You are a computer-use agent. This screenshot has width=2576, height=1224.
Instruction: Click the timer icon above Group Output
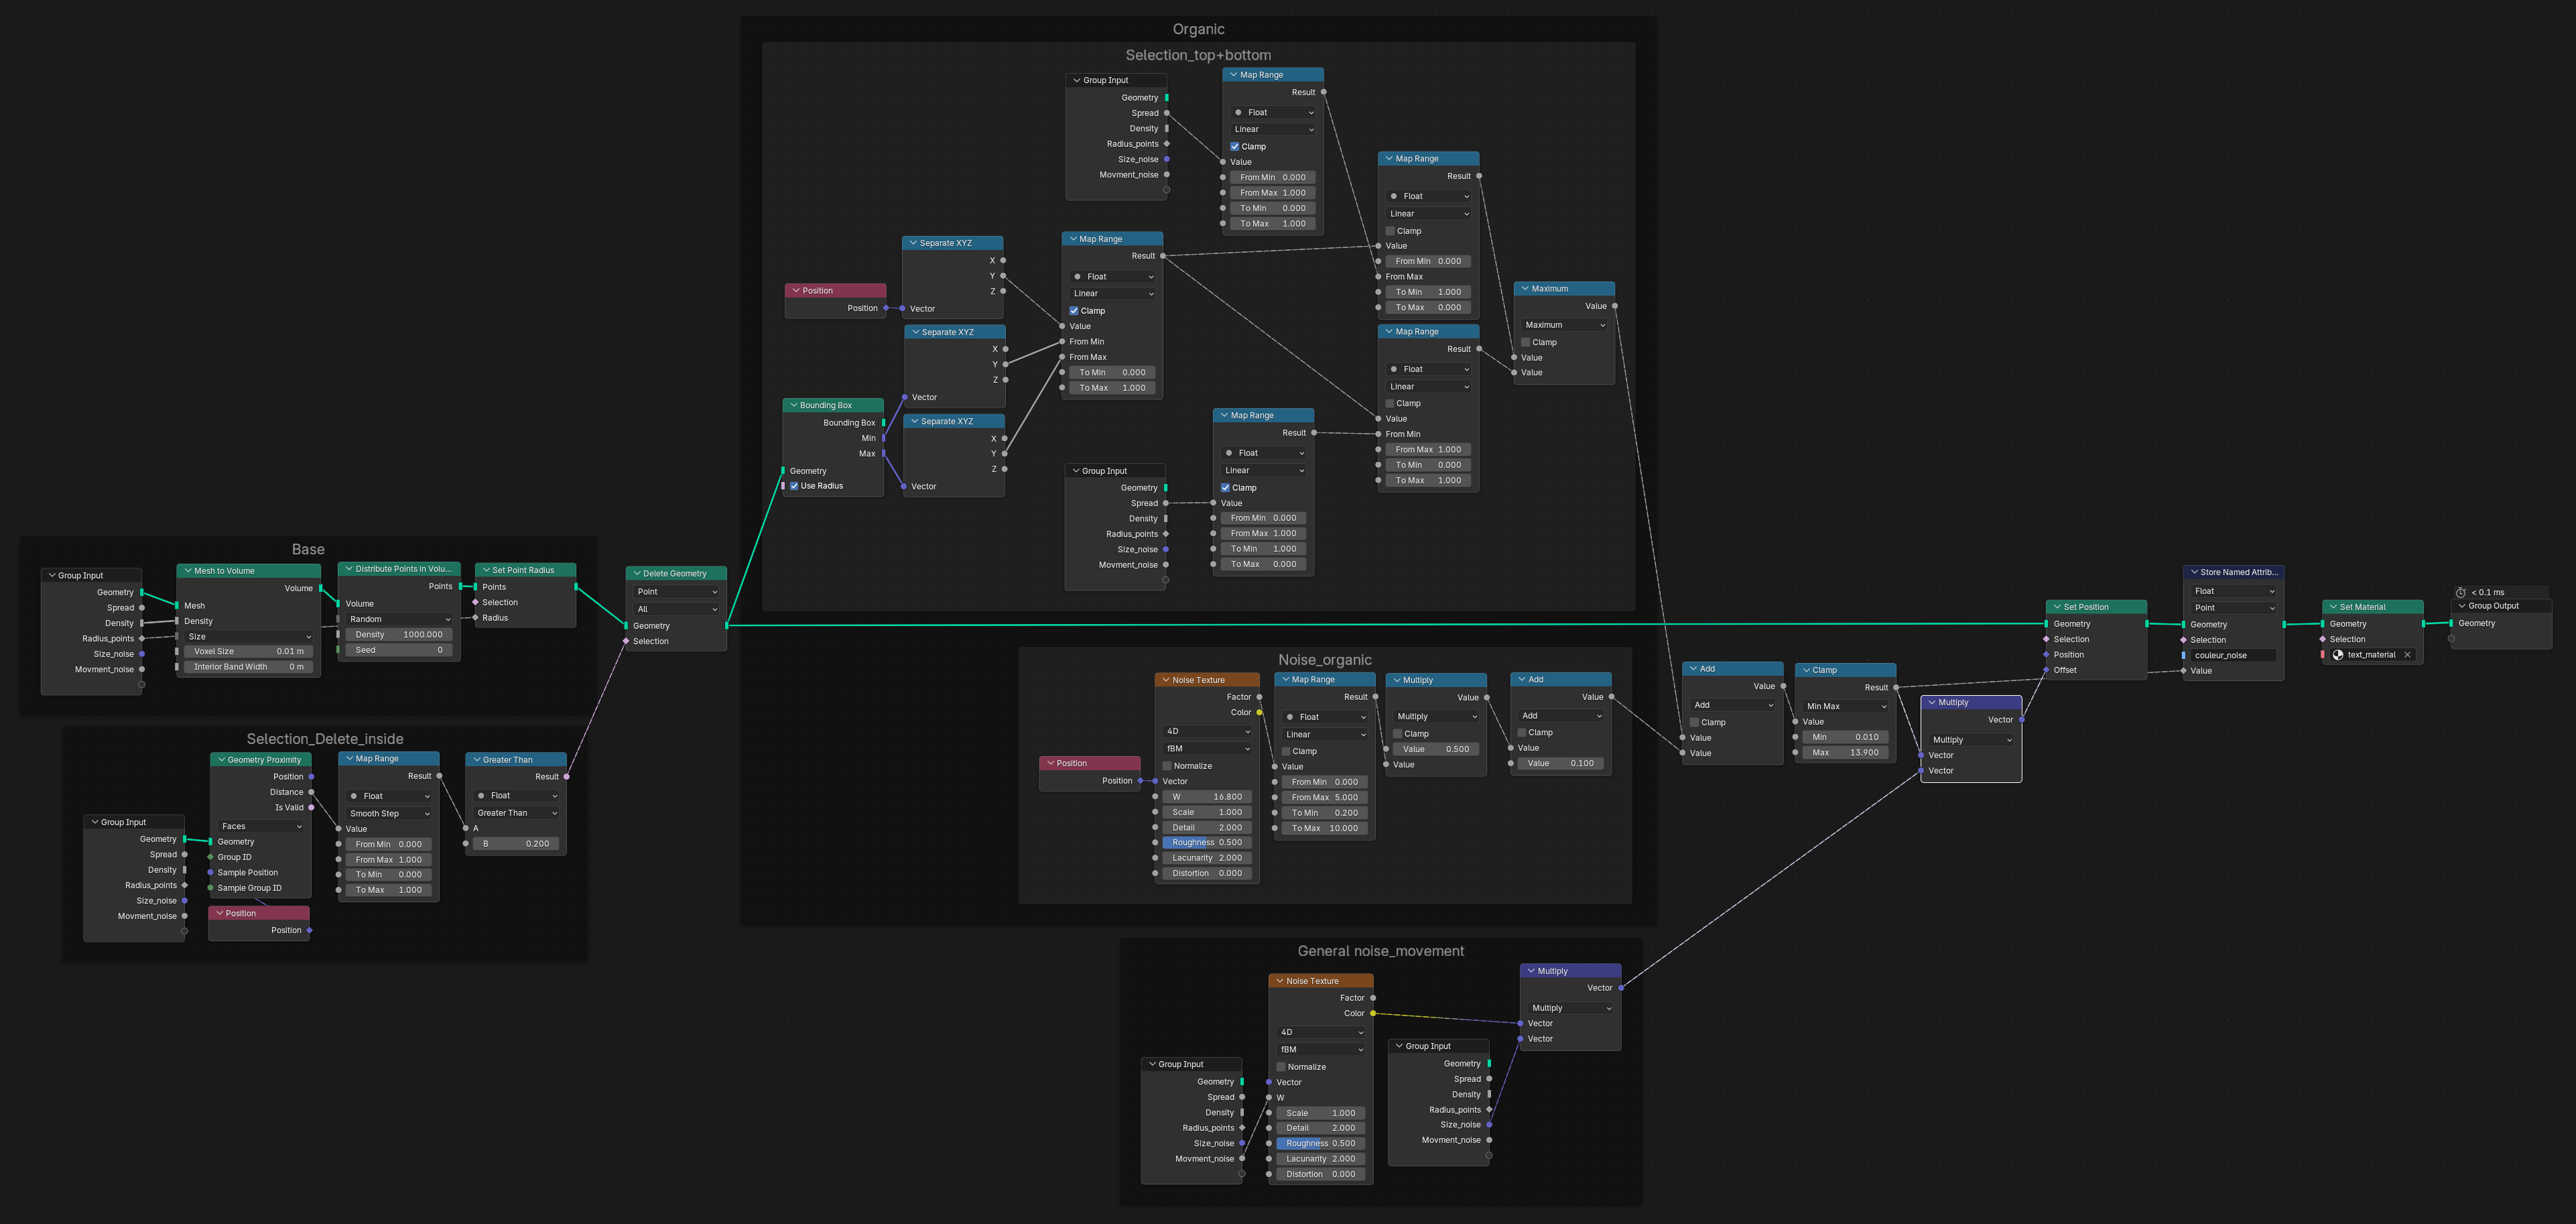click(2461, 592)
